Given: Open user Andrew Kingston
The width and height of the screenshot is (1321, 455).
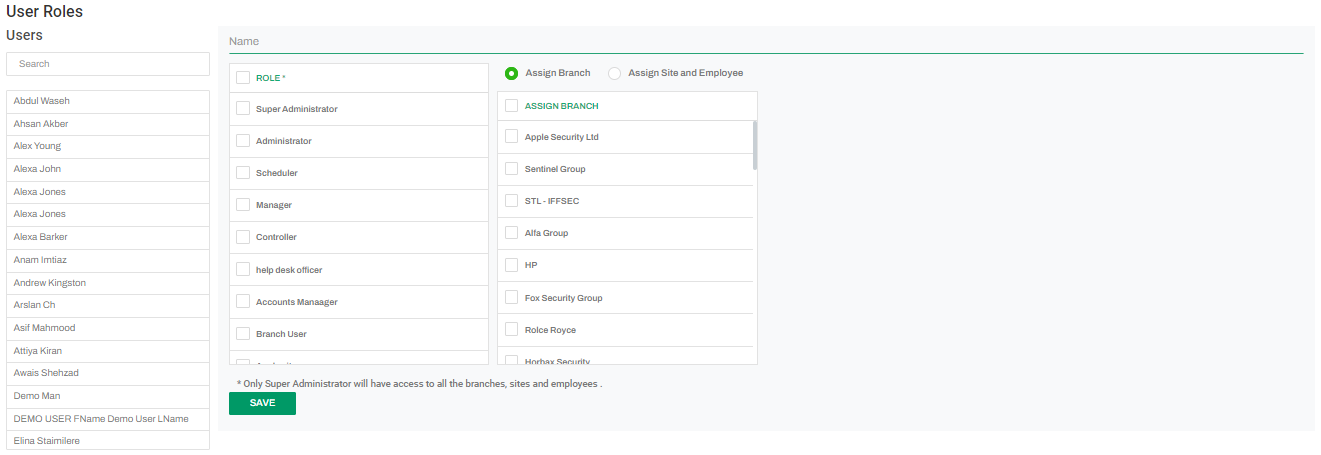Looking at the screenshot, I should (108, 283).
